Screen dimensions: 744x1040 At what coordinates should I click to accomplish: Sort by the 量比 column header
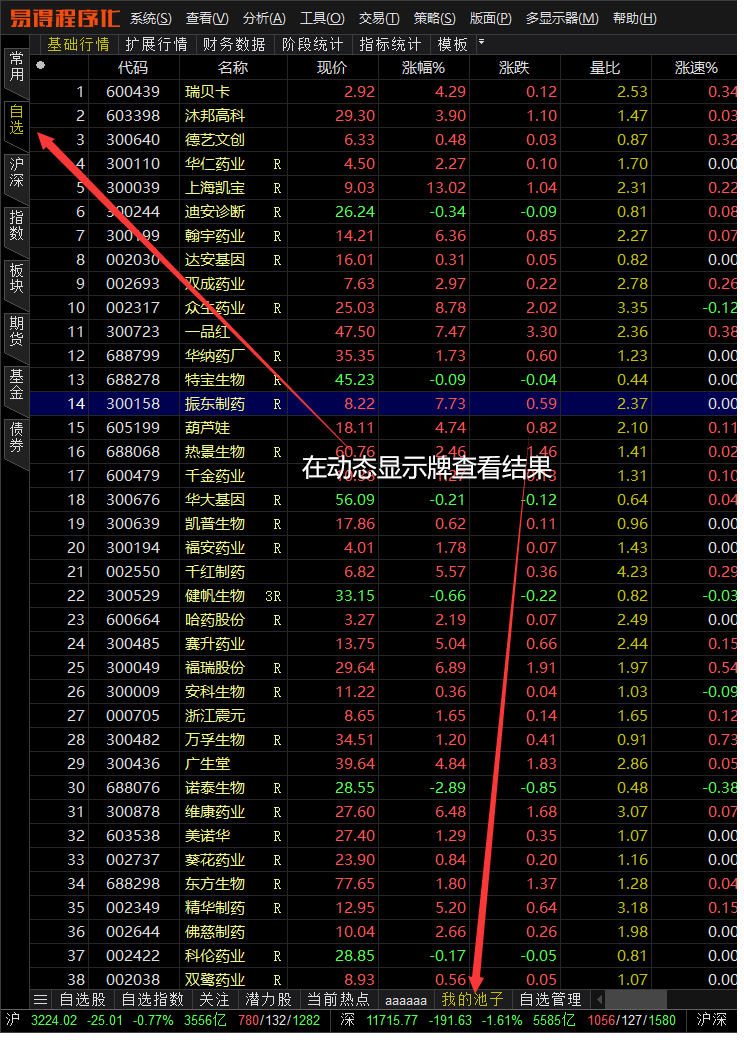(x=605, y=68)
